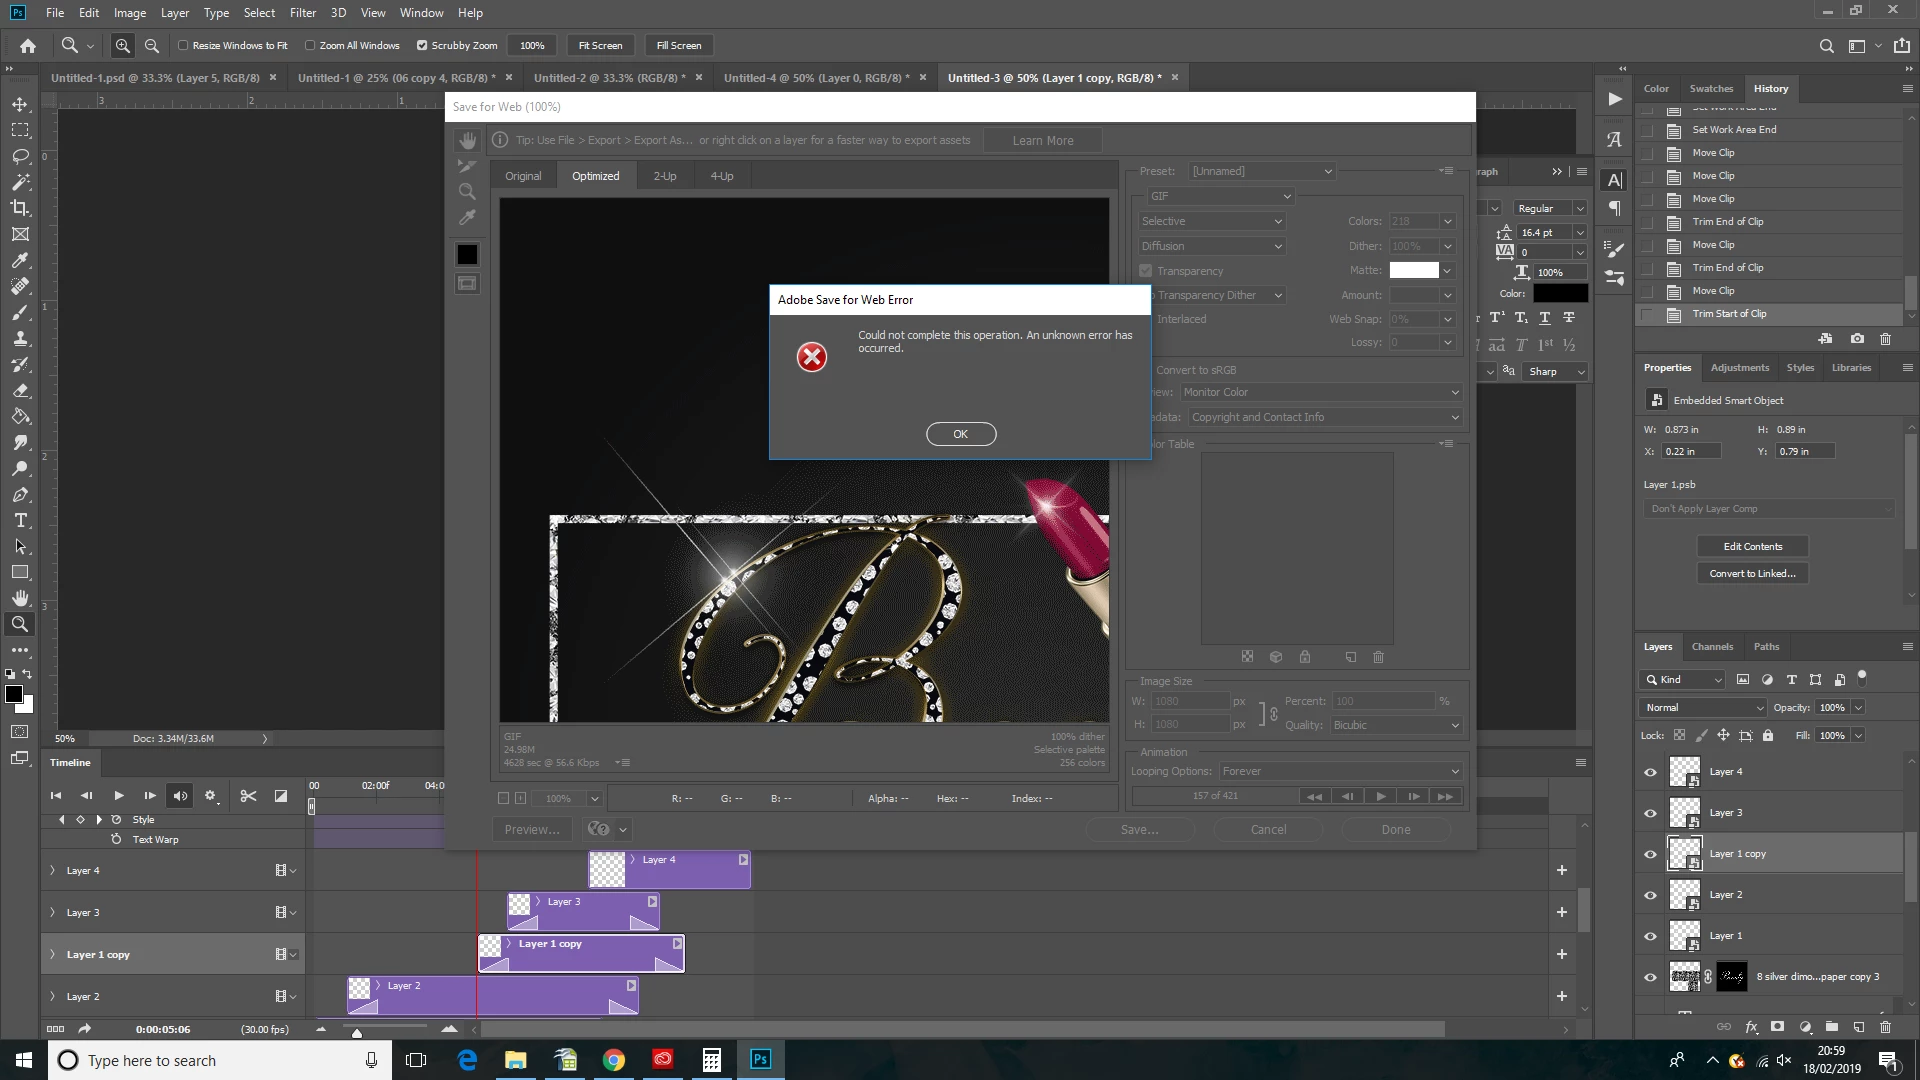
Task: Select the Clone Stamp tool
Action: (x=20, y=338)
